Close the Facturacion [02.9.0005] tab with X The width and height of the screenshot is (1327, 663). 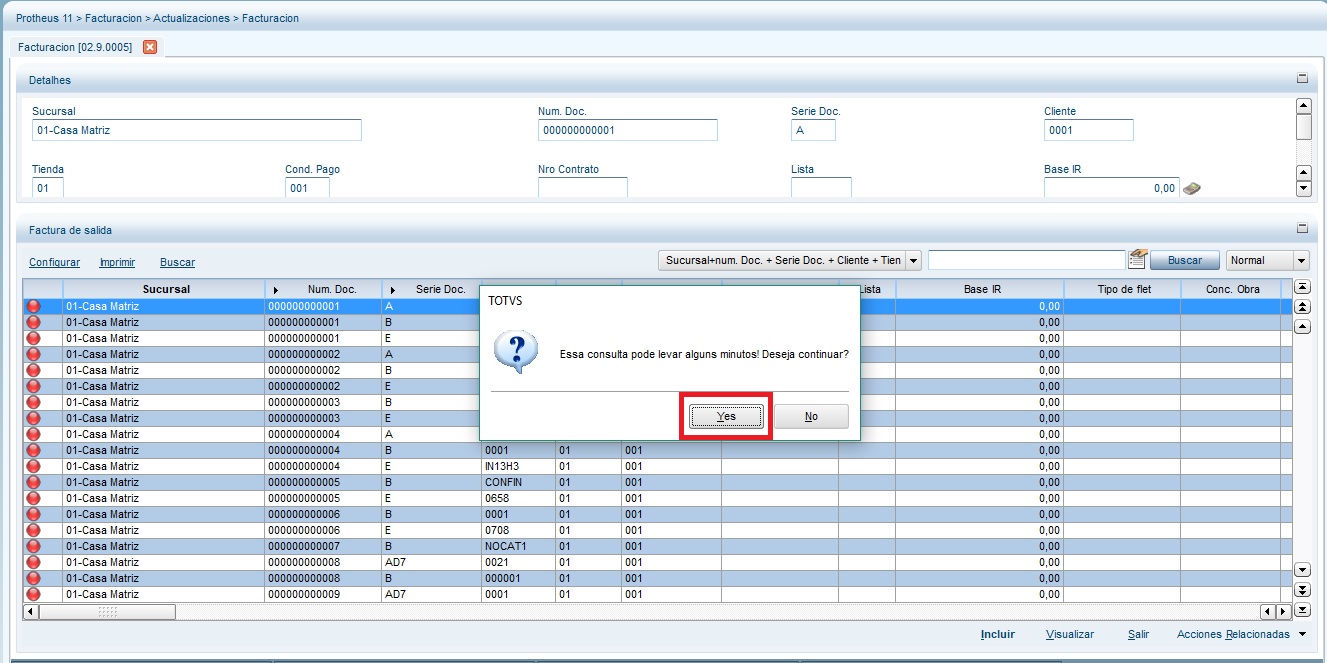[150, 47]
